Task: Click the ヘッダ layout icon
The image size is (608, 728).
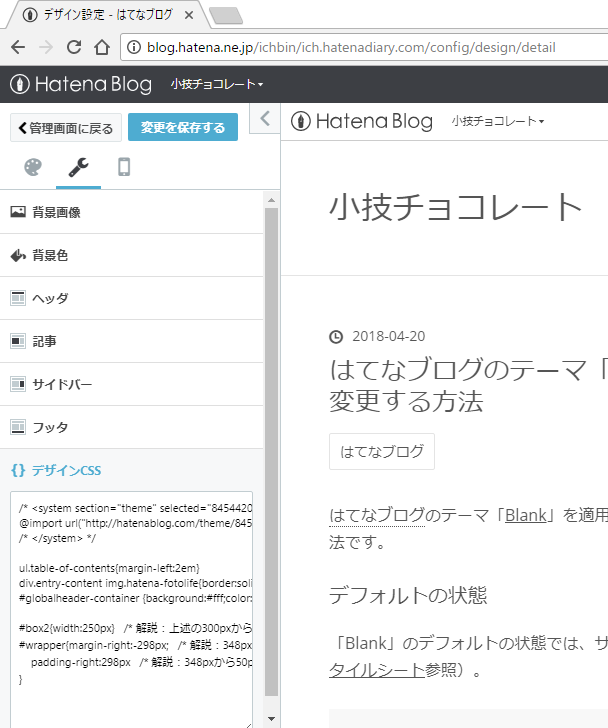Action: coord(18,298)
